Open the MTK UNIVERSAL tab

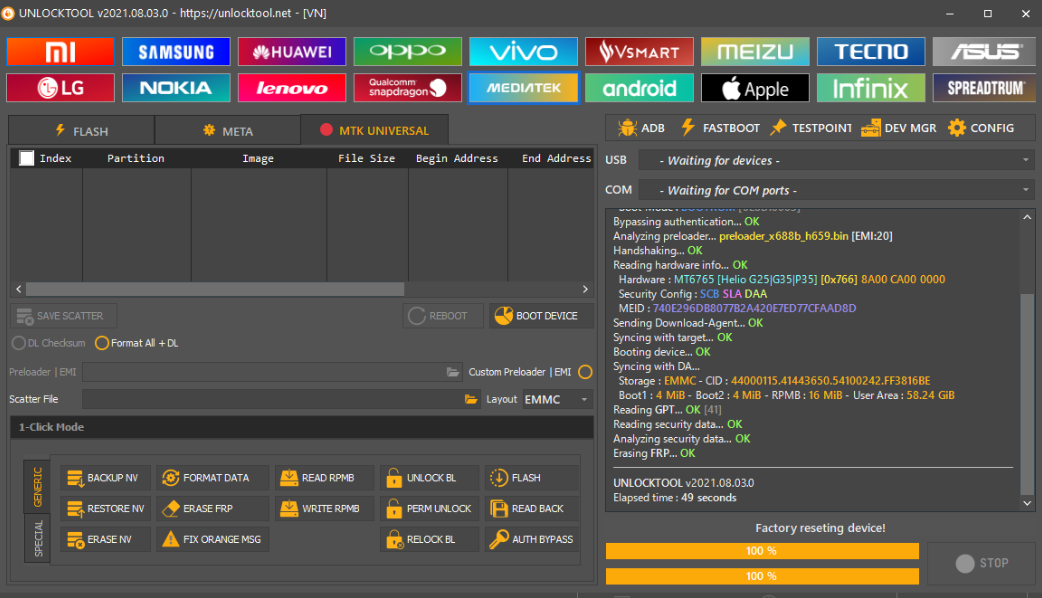click(375, 130)
